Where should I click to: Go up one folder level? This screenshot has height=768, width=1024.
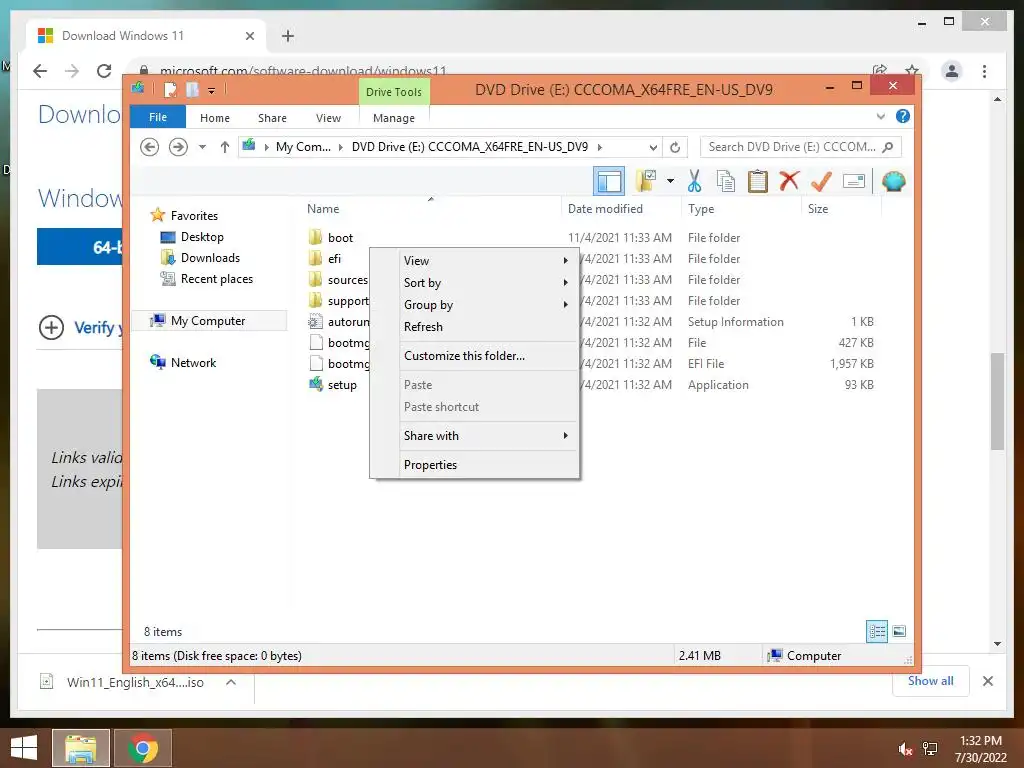225,147
